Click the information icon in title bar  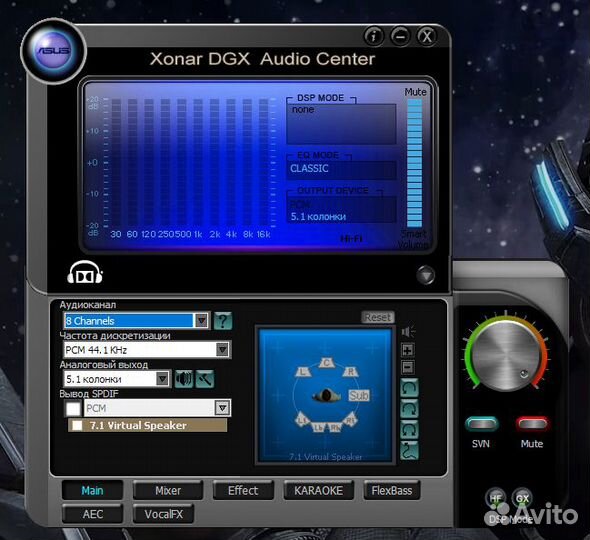tap(374, 37)
